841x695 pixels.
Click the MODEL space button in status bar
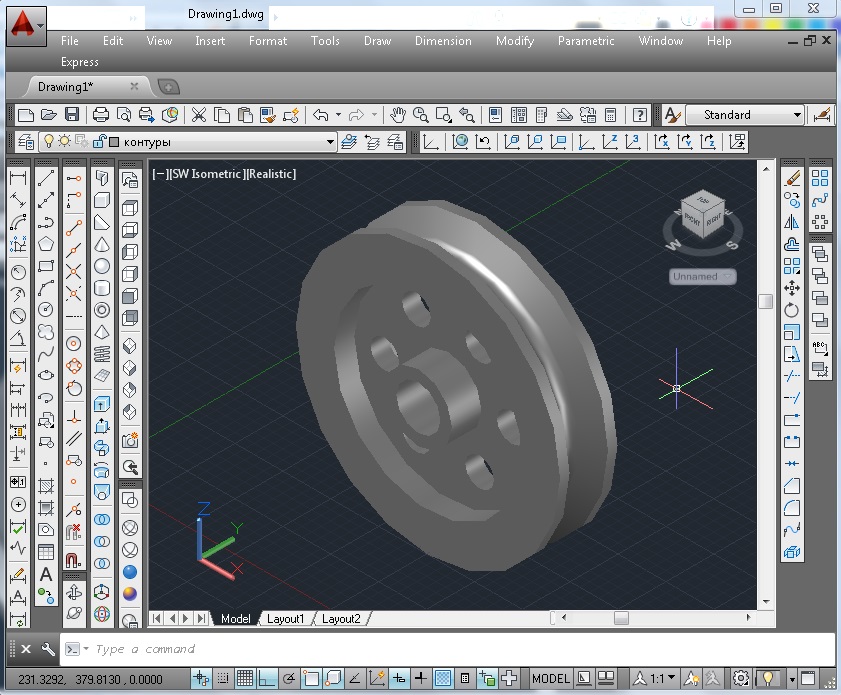point(550,679)
